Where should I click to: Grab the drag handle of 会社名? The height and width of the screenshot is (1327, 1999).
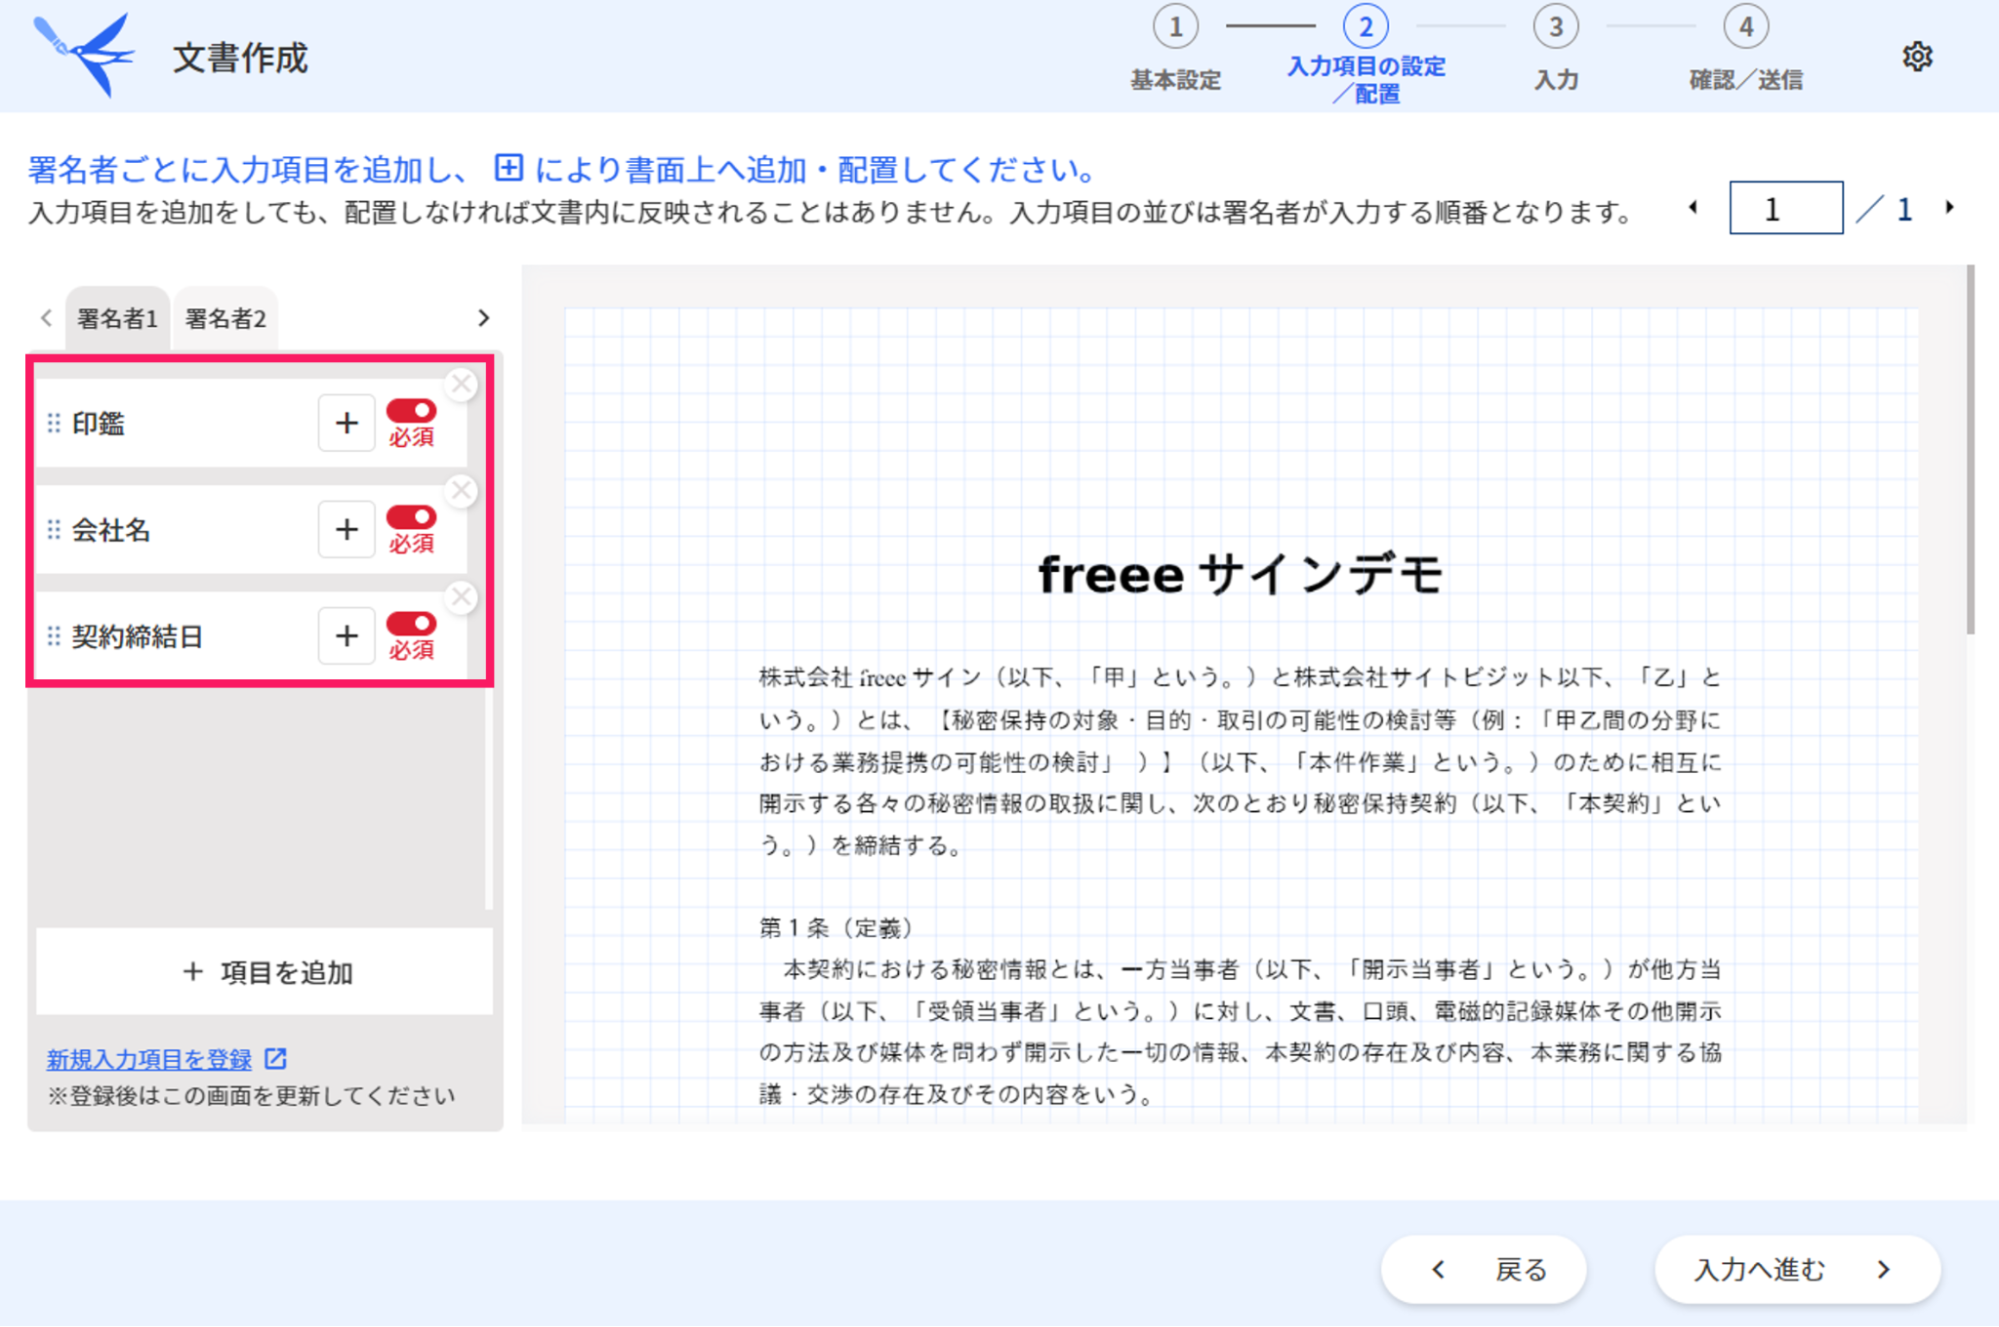click(x=54, y=529)
